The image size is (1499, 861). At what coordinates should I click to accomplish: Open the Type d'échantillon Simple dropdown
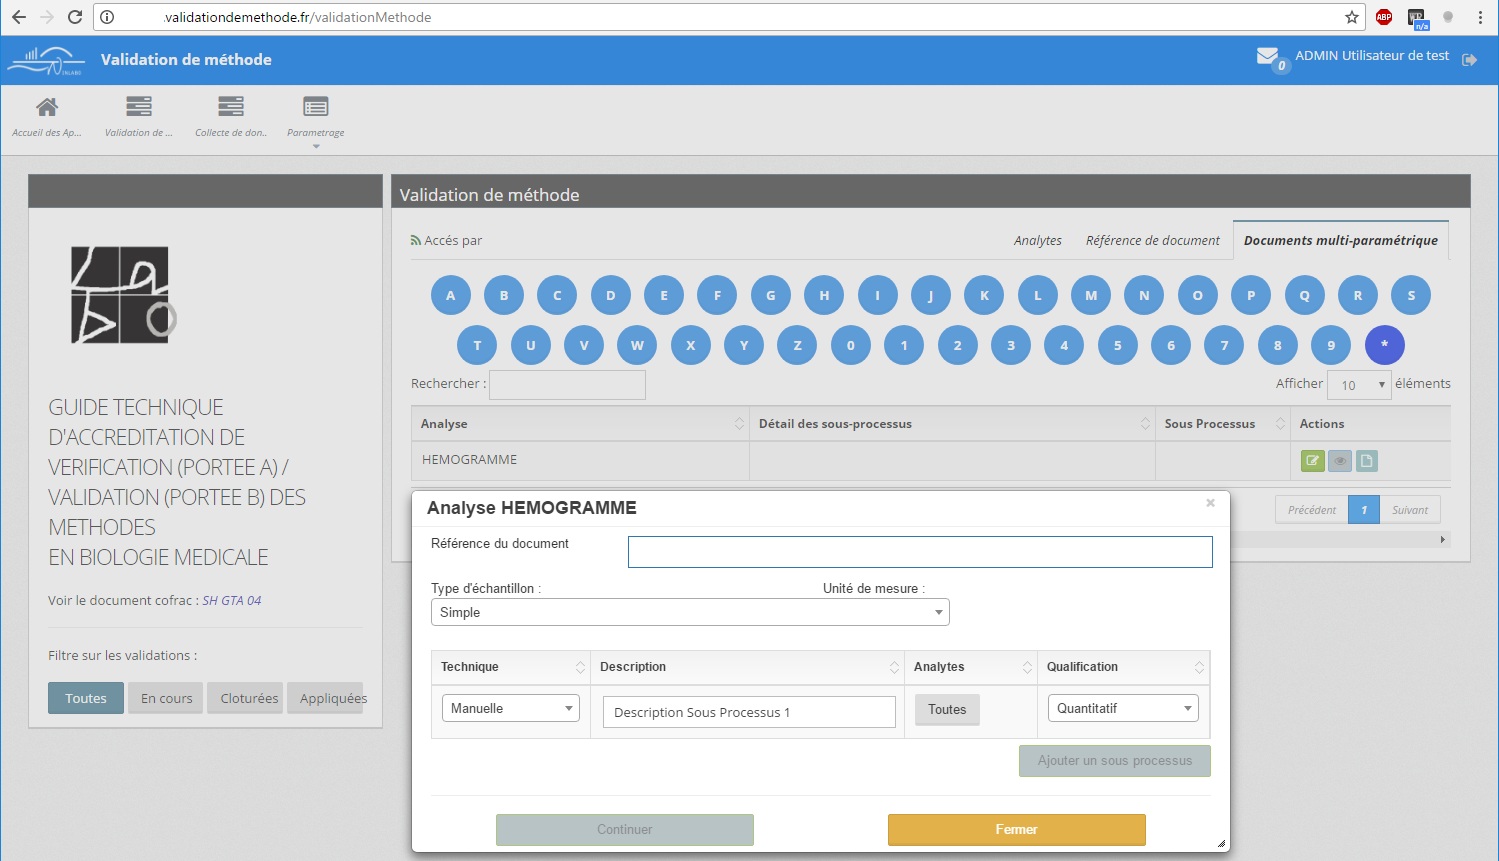[689, 612]
